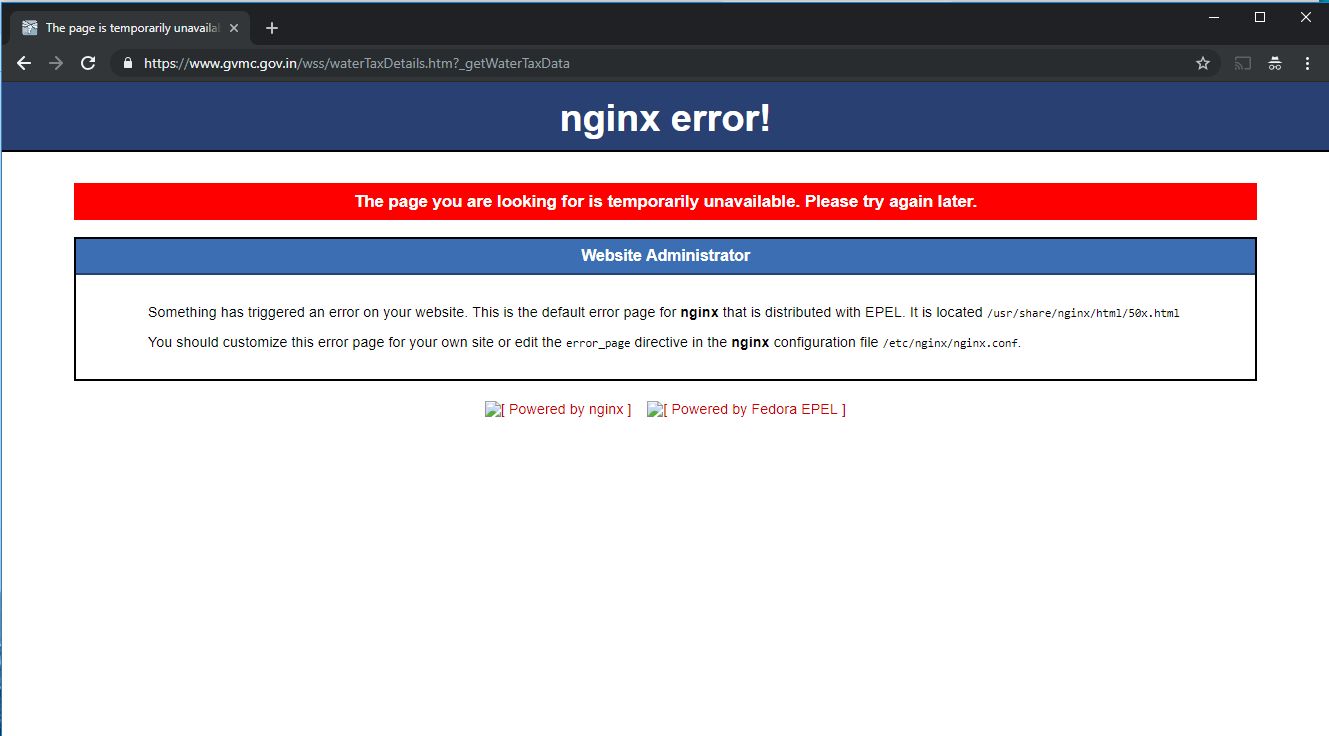This screenshot has height=736, width=1329.
Task: View site security lock information
Action: (x=127, y=63)
